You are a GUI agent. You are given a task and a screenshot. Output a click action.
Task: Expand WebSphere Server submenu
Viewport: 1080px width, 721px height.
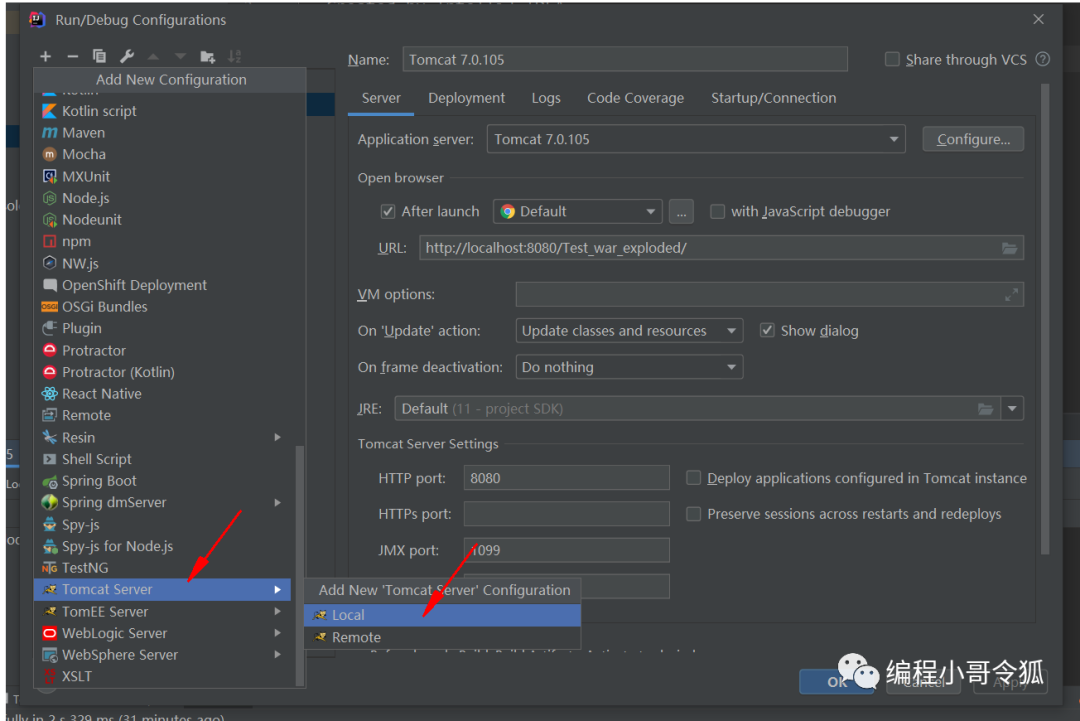277,655
